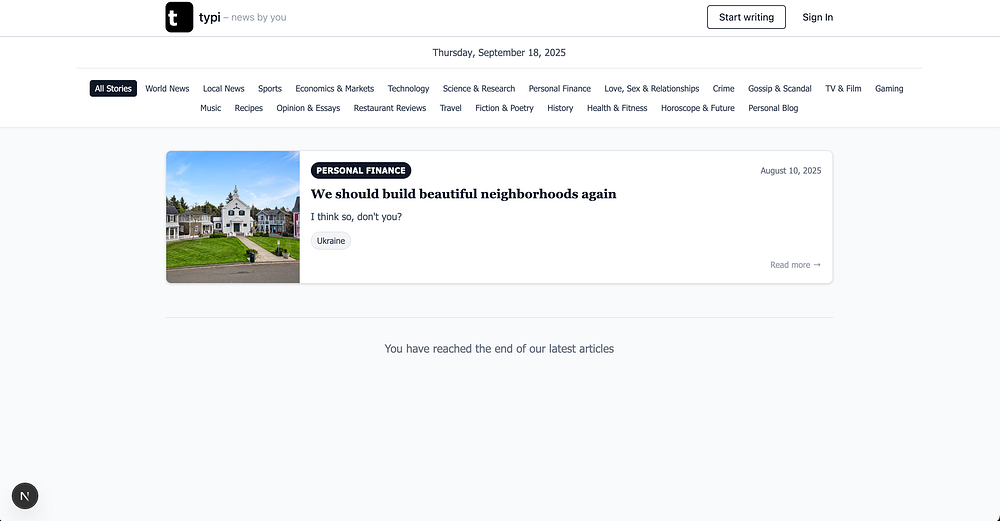Open the Personal Blog category
1000x521 pixels.
coord(773,108)
